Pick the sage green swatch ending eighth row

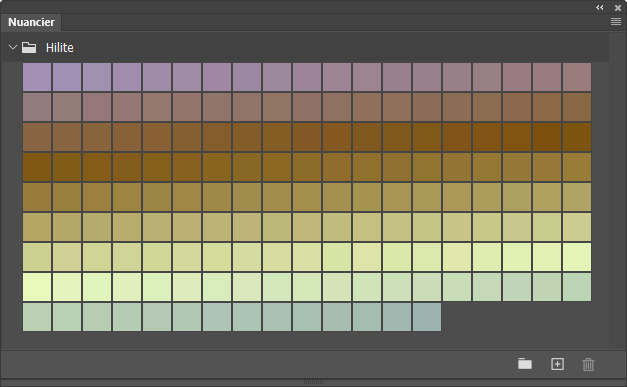click(x=577, y=287)
